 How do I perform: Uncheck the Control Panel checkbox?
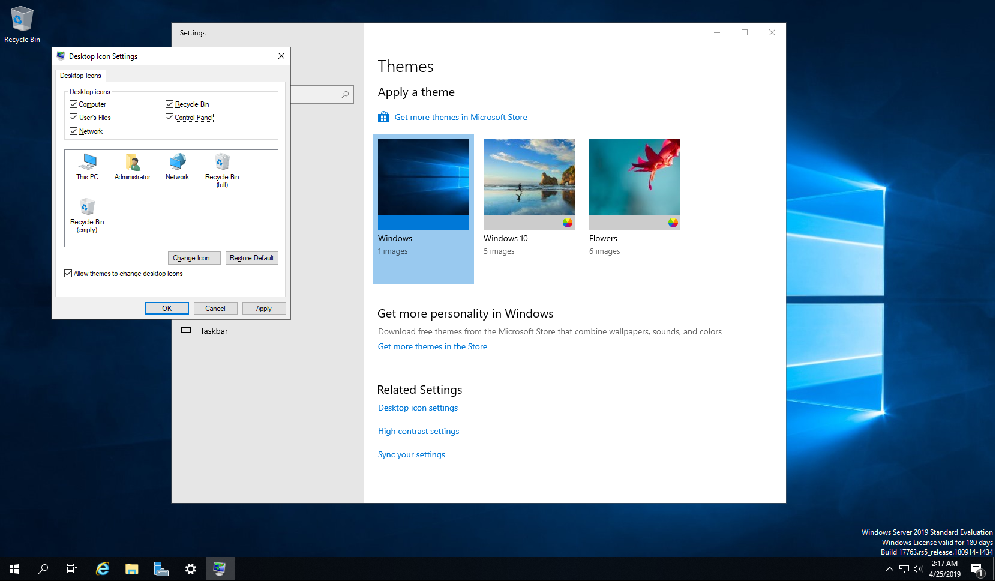coord(167,117)
